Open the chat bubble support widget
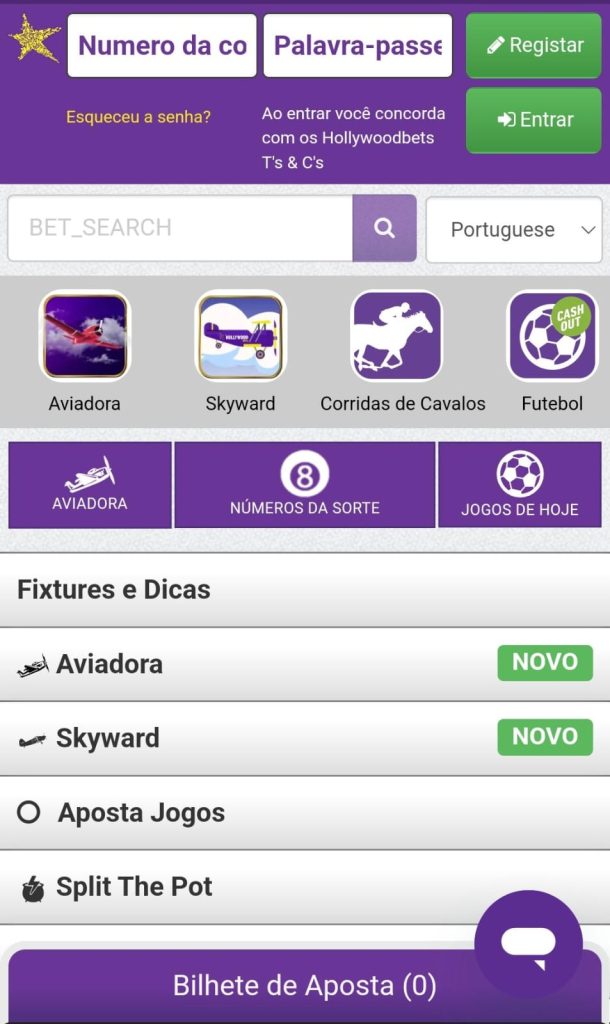The width and height of the screenshot is (610, 1024). pos(528,944)
